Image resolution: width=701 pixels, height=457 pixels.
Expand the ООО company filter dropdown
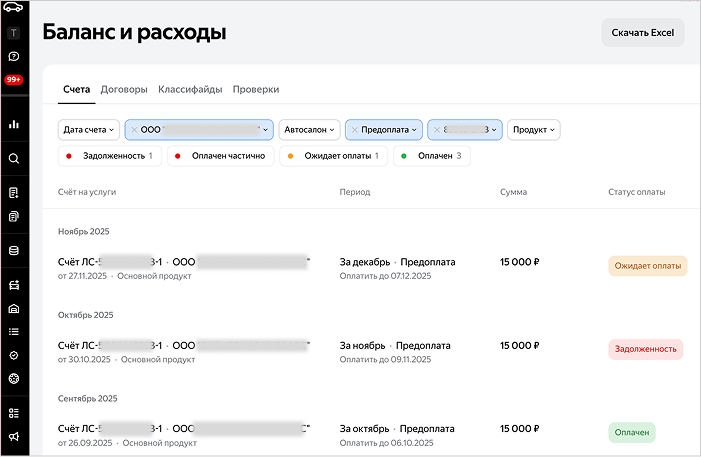point(266,130)
